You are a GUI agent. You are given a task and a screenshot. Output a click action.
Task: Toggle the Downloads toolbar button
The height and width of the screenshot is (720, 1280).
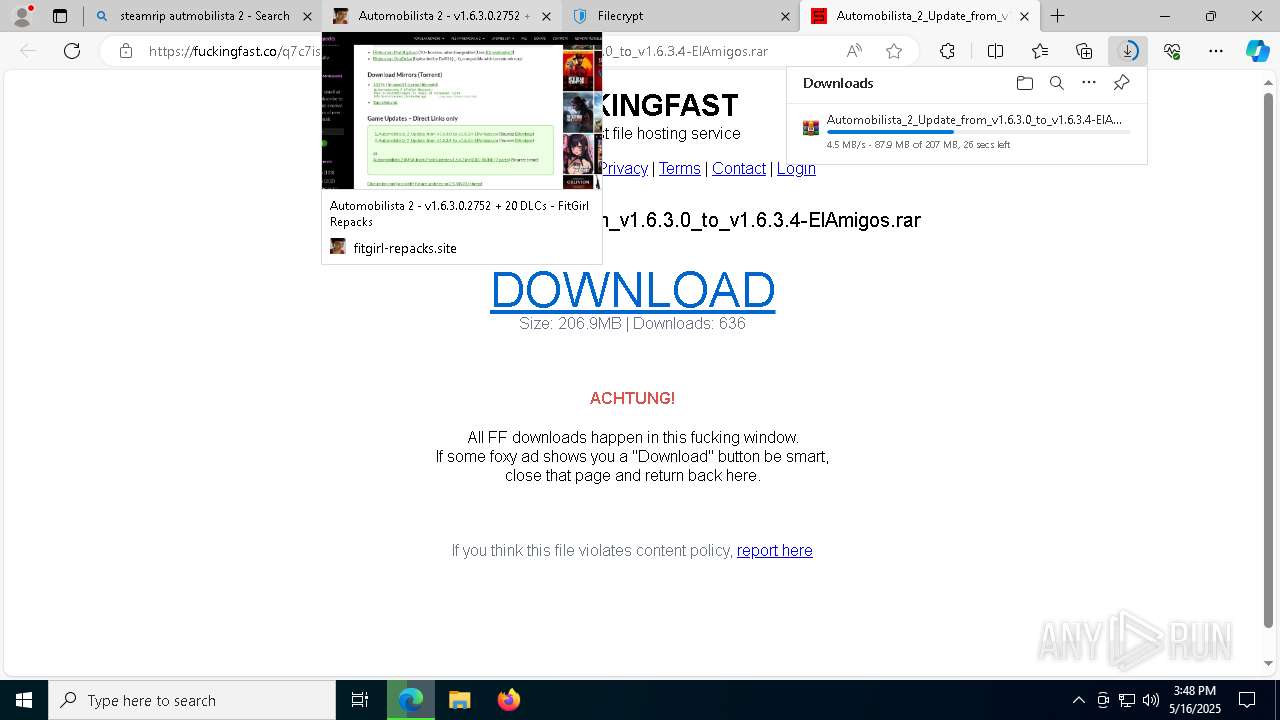(x=1128, y=51)
